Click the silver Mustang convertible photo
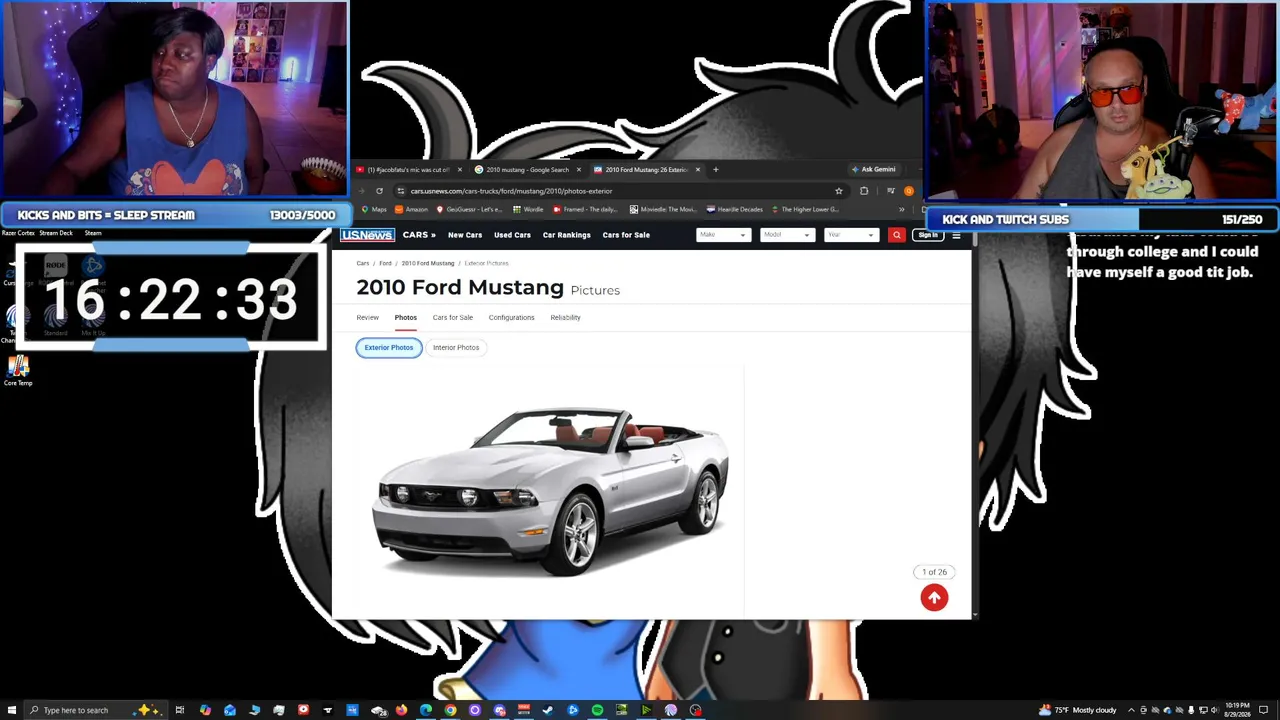The width and height of the screenshot is (1280, 720). [x=550, y=490]
